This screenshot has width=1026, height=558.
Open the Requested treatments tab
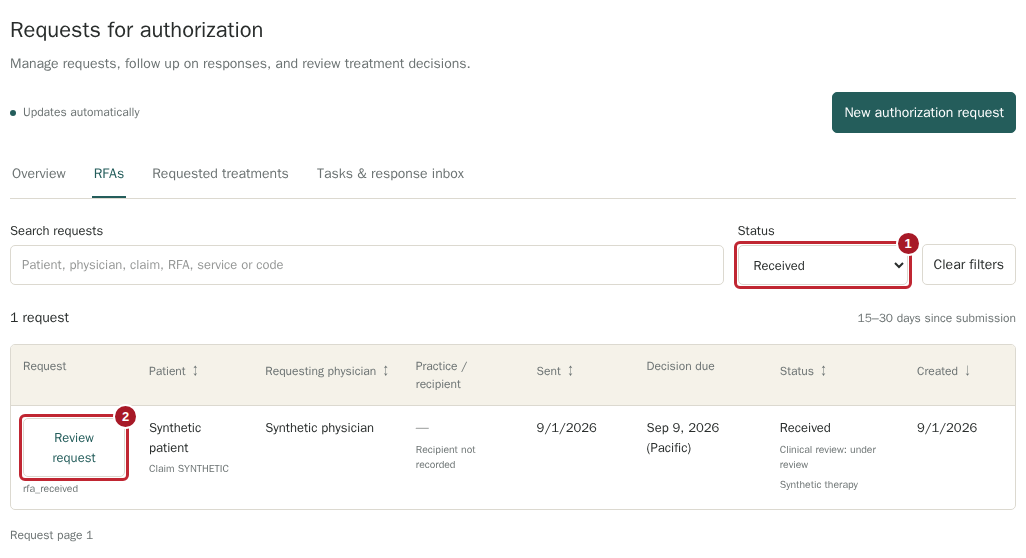[x=220, y=173]
